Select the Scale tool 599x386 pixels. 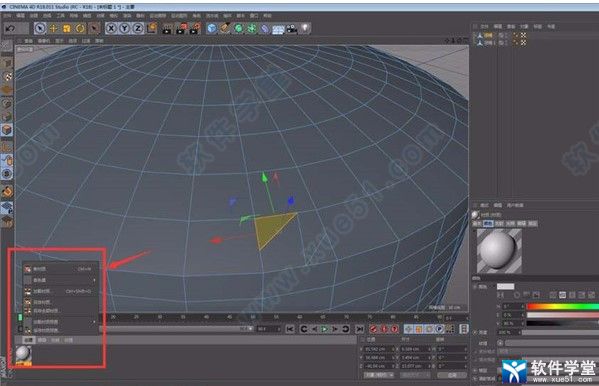[x=67, y=28]
